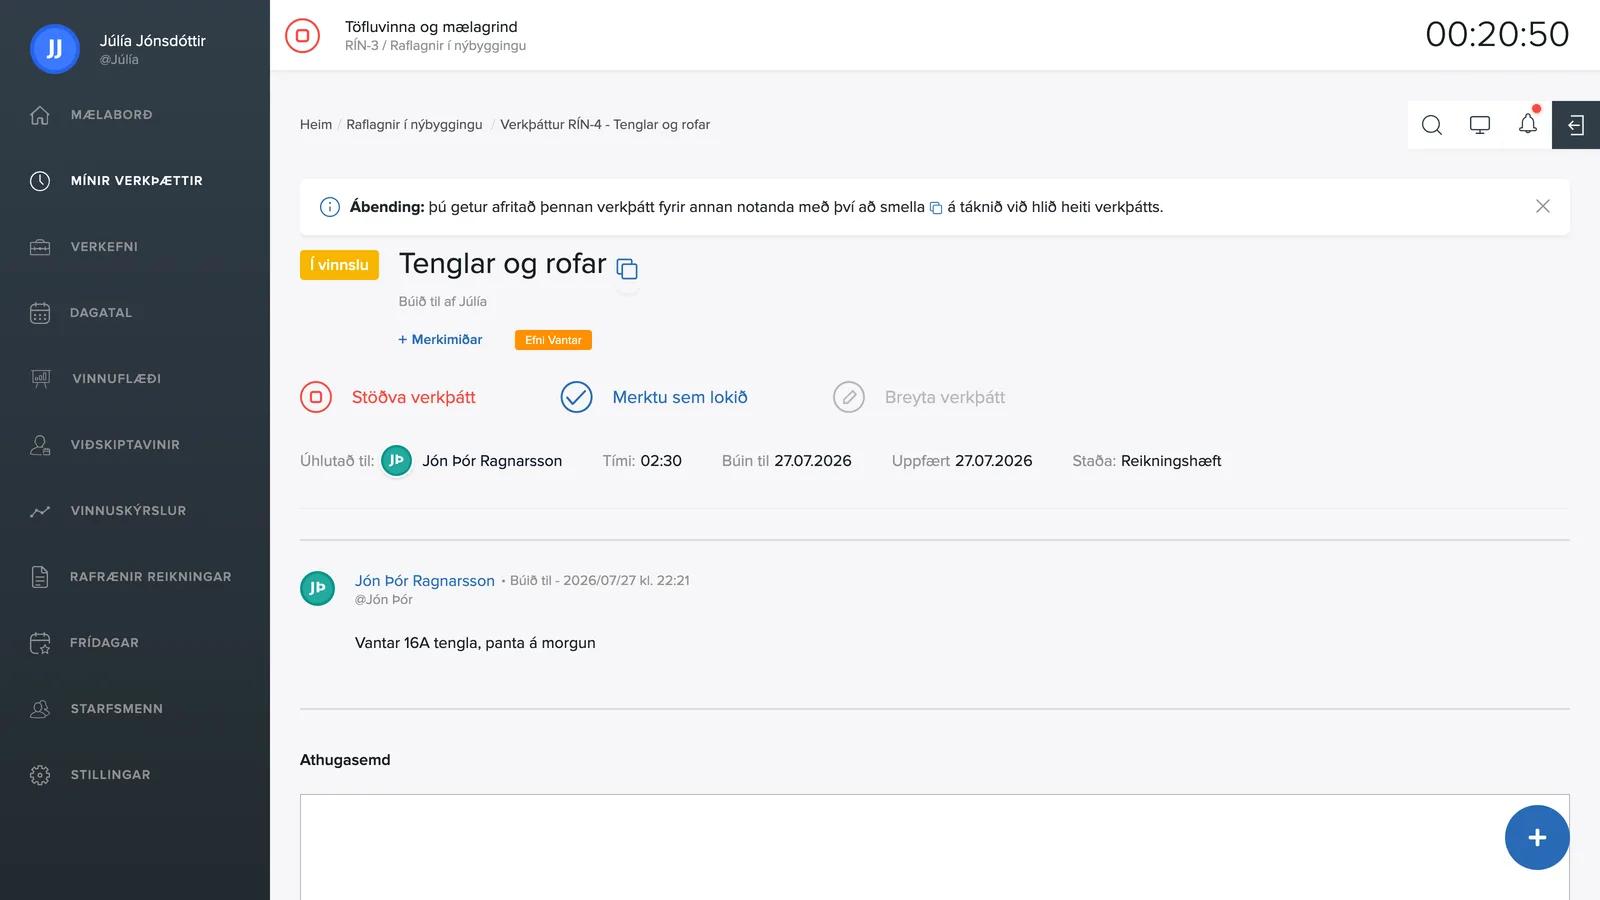Stop the running timer in top bar
The image size is (1600, 900).
302,35
